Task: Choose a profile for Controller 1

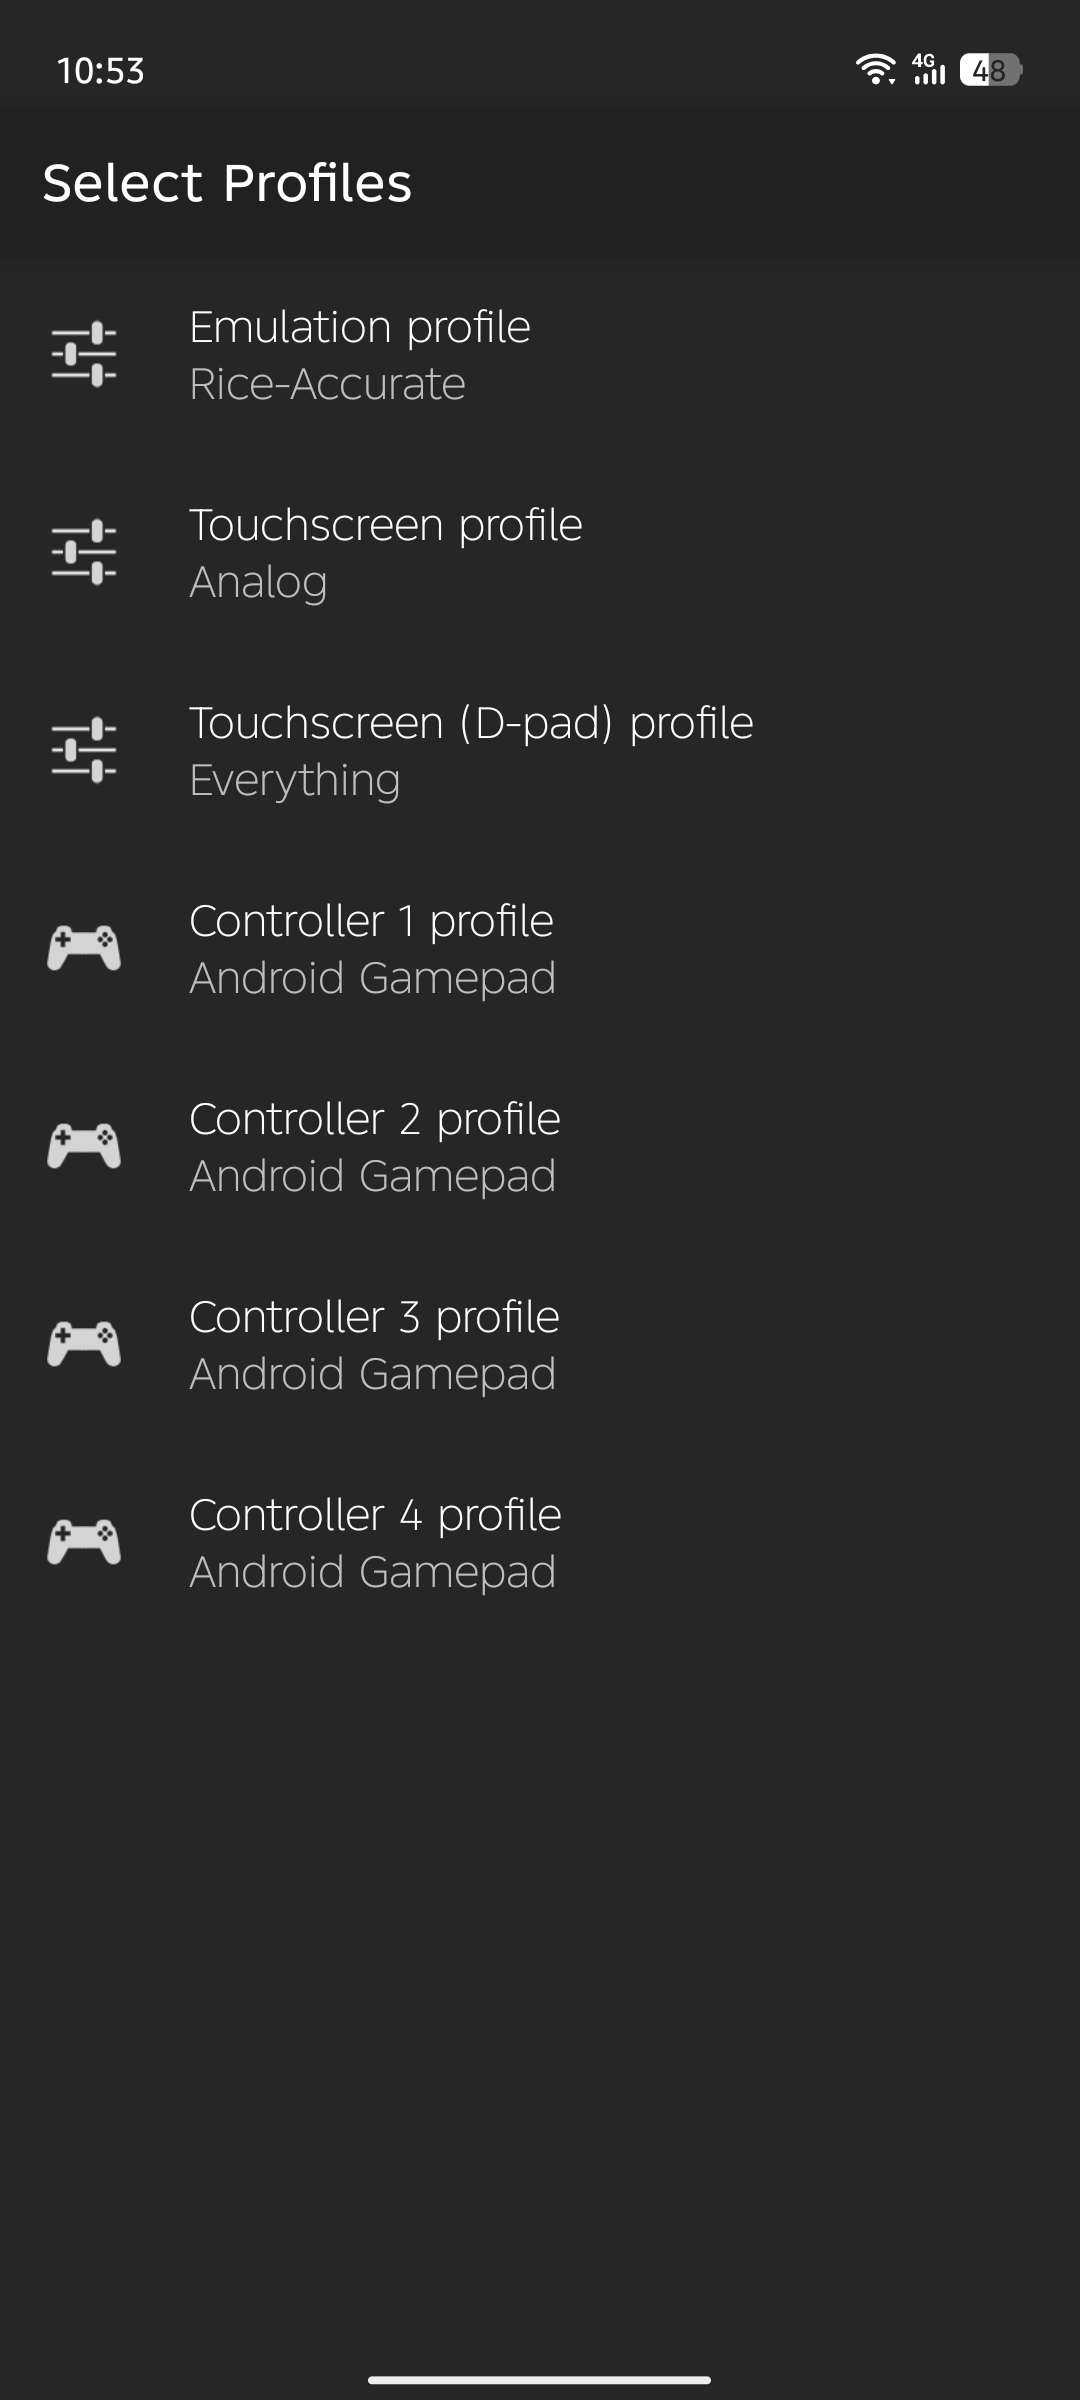Action: pos(540,949)
